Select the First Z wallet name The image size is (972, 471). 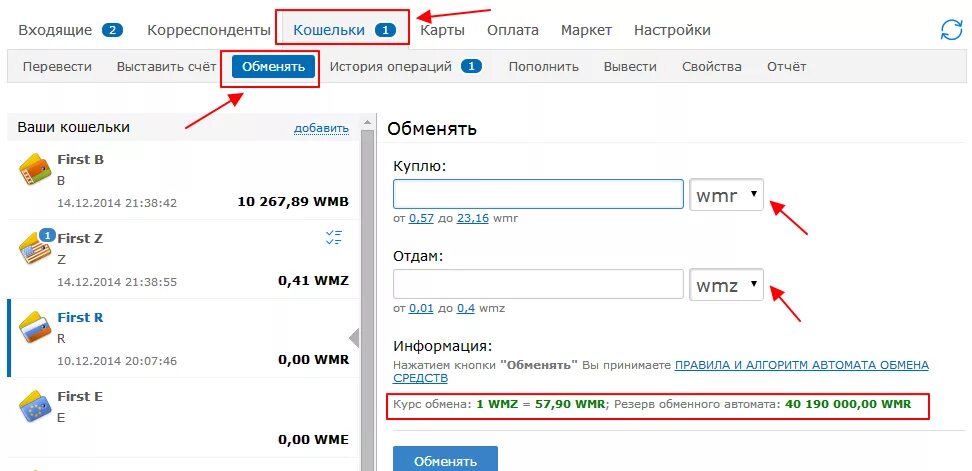80,238
